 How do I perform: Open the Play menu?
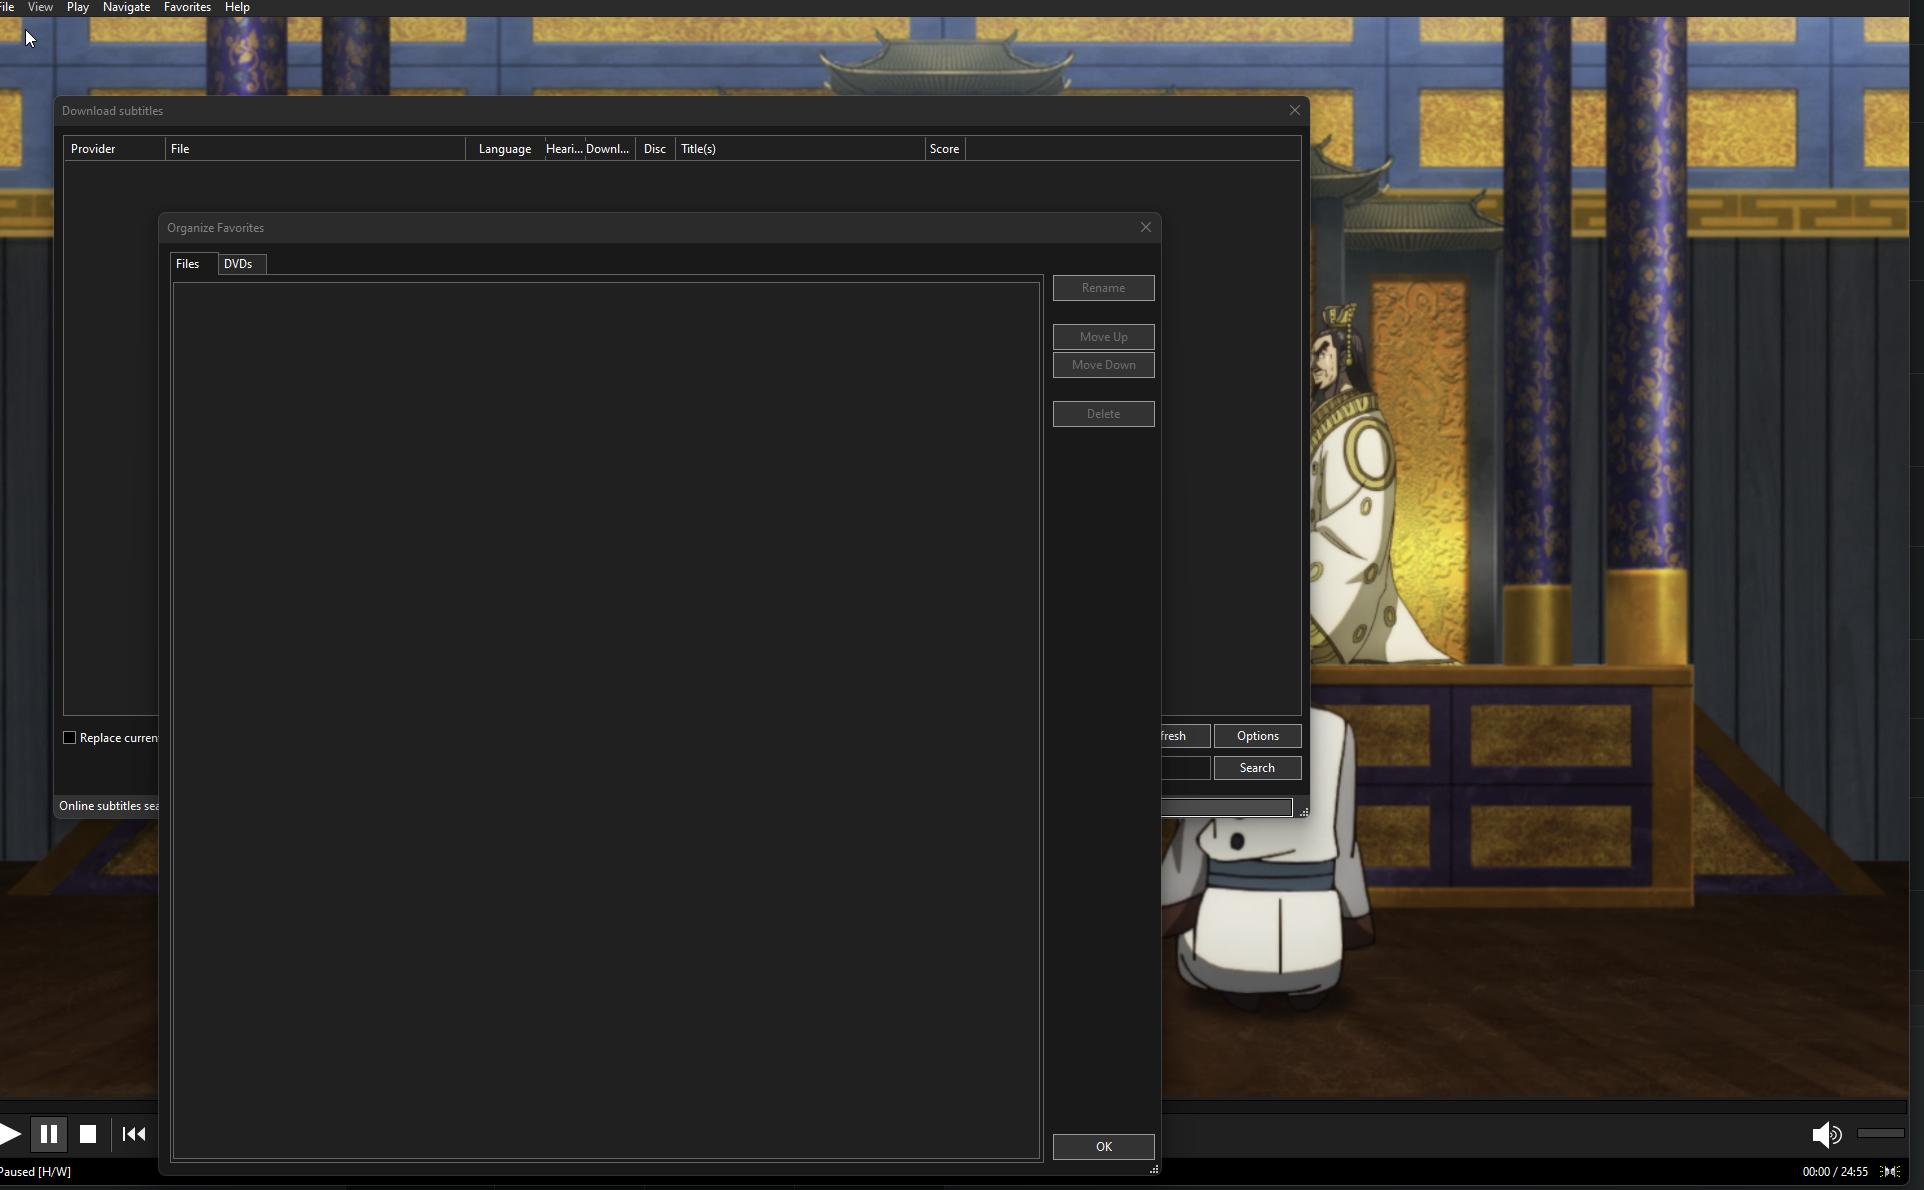coord(77,7)
